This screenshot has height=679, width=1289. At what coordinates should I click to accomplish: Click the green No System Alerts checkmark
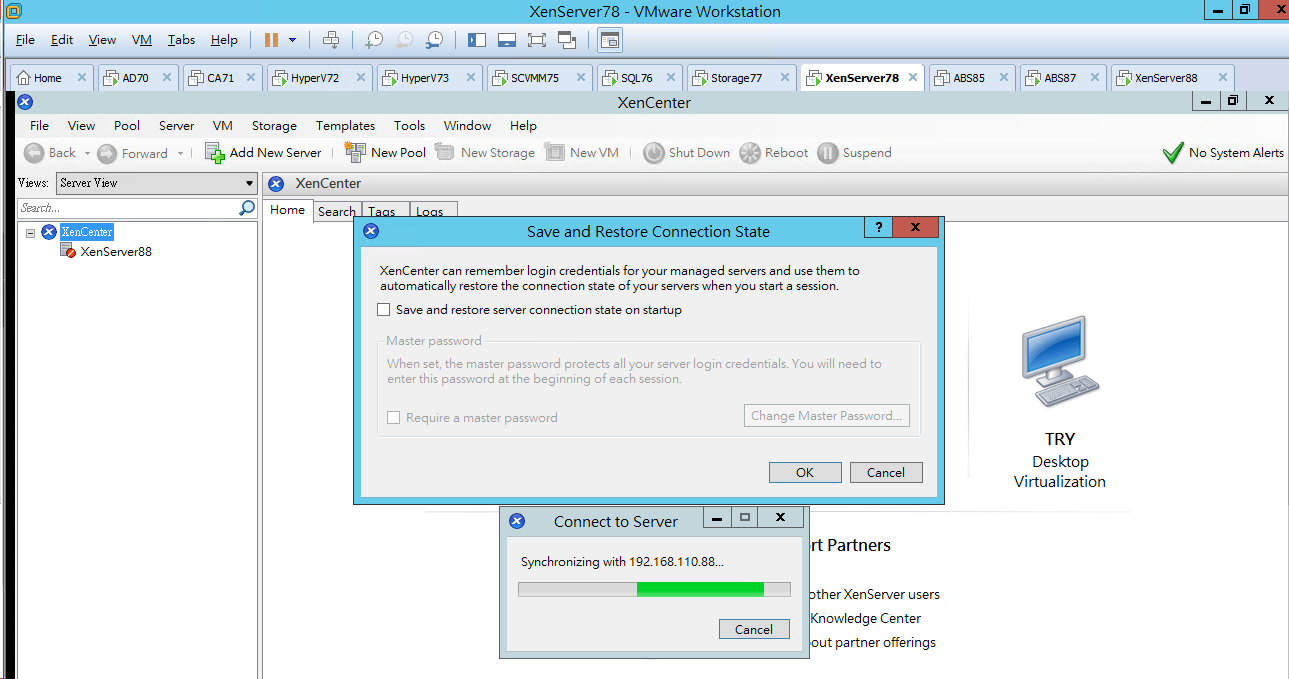(1173, 153)
